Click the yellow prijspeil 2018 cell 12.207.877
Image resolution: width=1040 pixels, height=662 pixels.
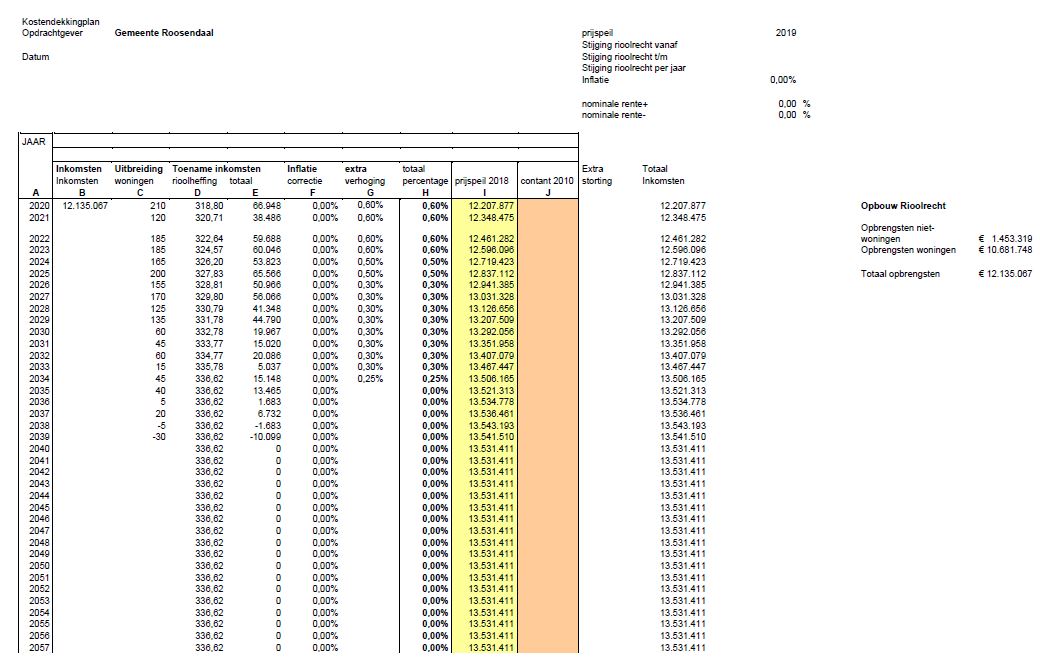pos(490,204)
